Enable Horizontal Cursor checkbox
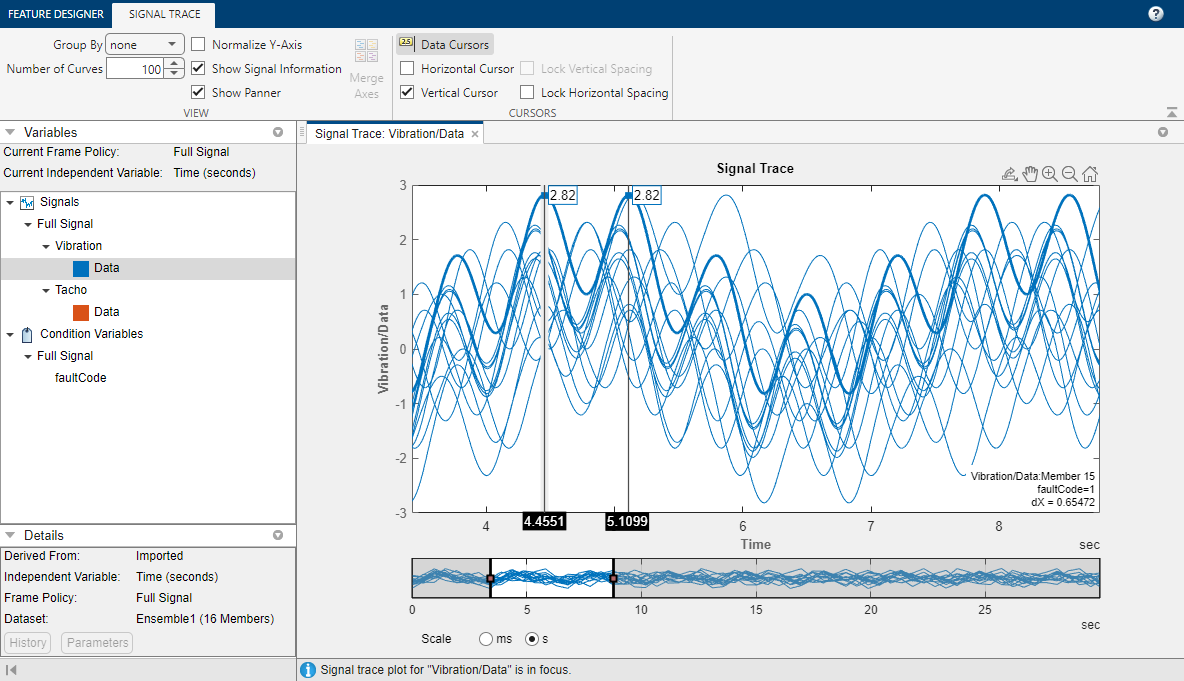1184x681 pixels. [x=407, y=69]
